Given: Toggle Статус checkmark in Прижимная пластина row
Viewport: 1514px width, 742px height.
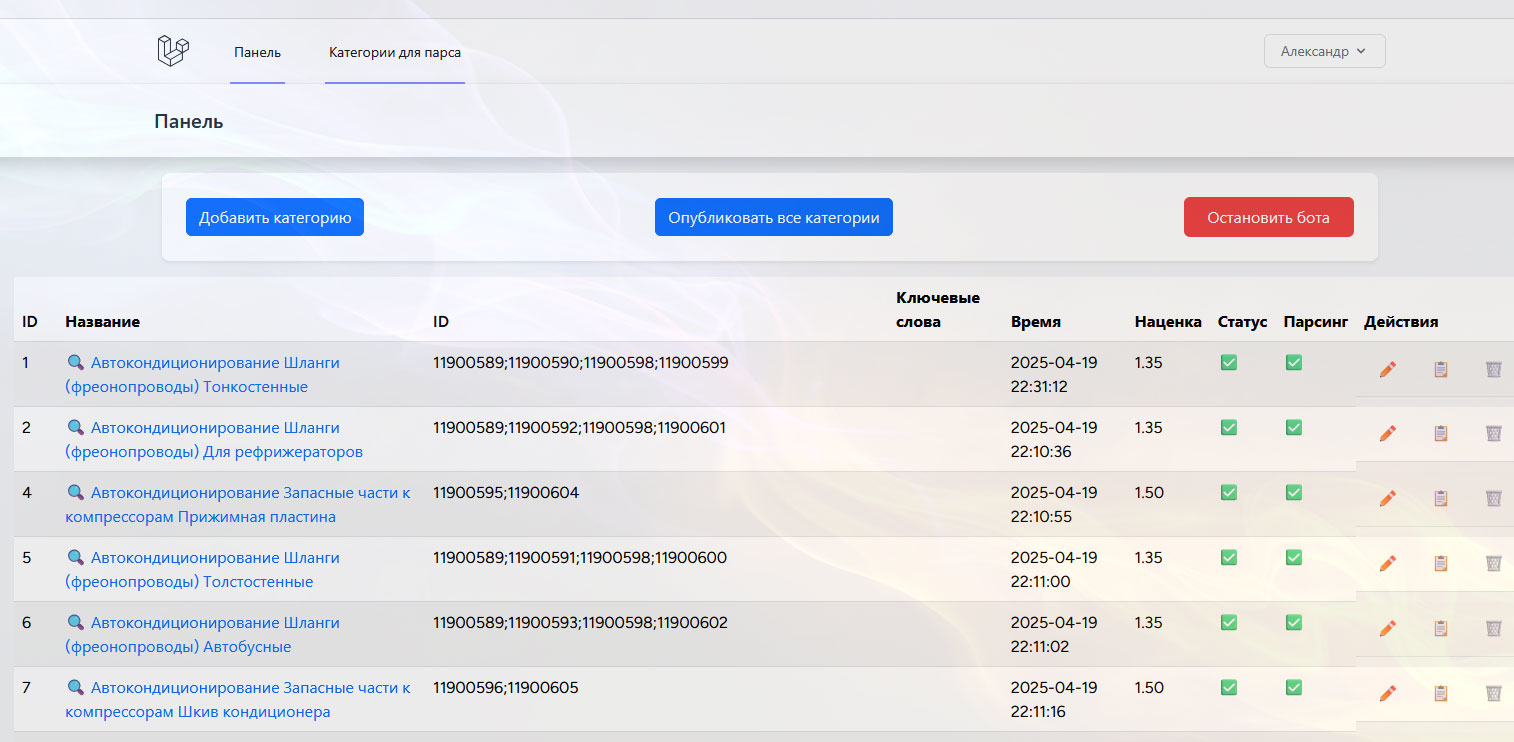Looking at the screenshot, I should [1229, 493].
